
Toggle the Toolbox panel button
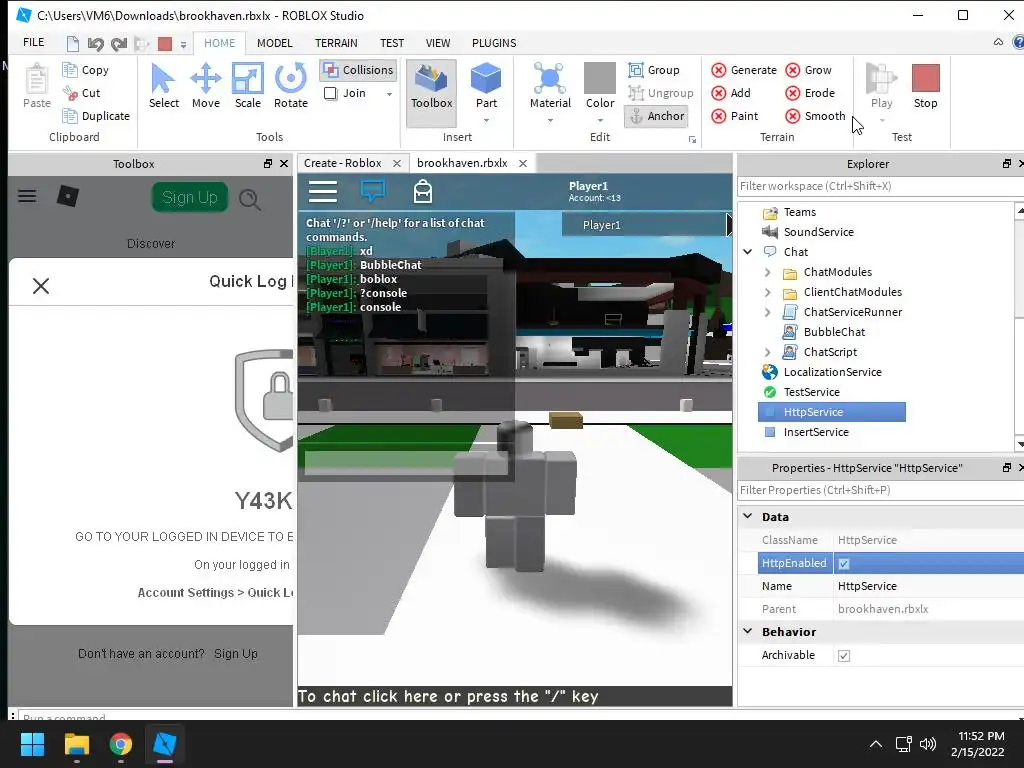point(431,92)
